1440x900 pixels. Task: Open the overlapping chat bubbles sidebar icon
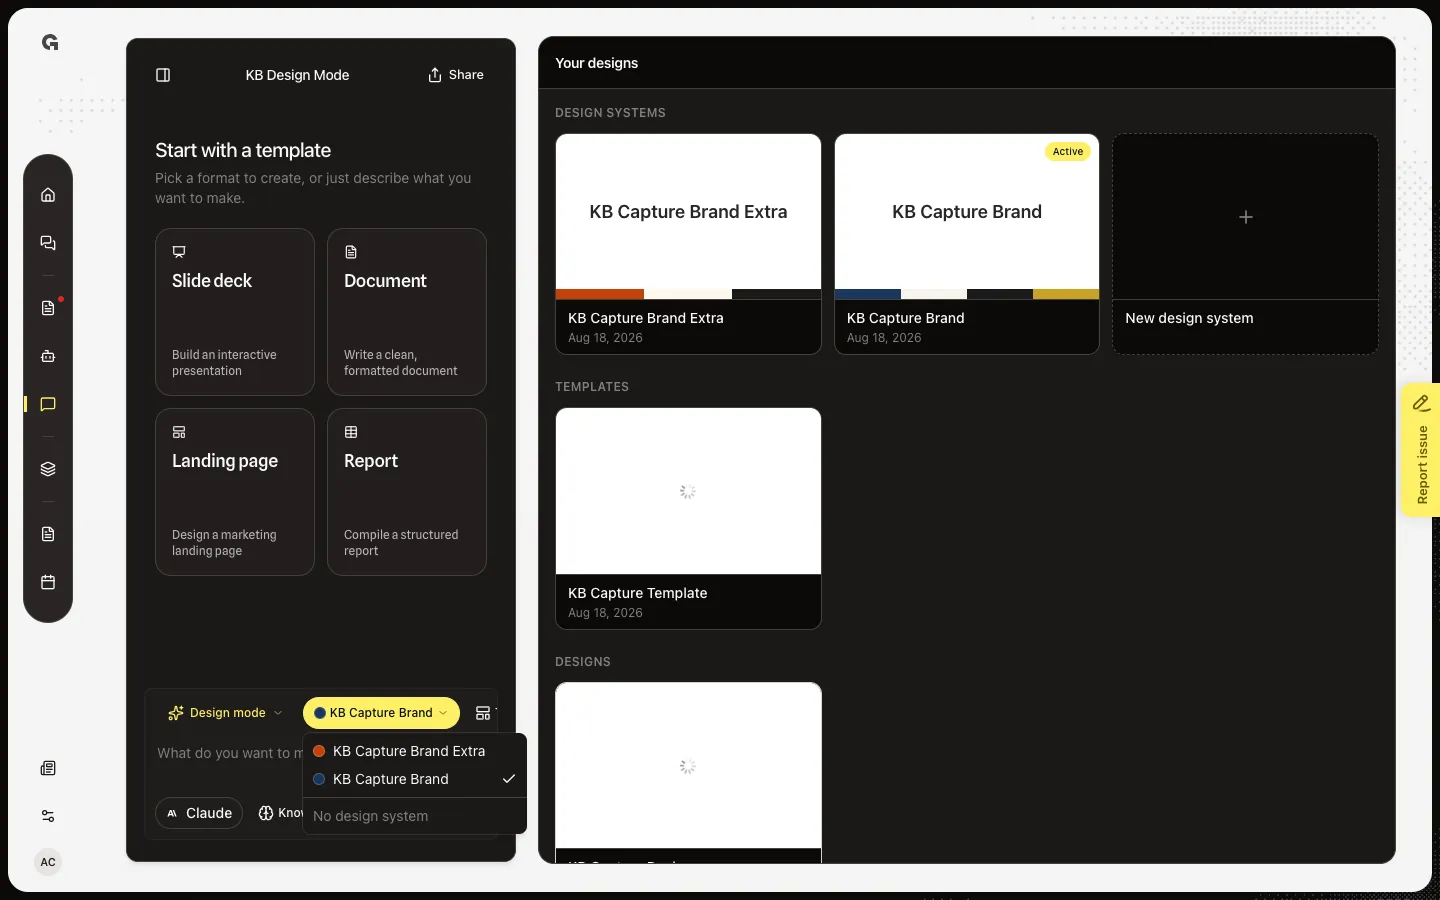[48, 243]
